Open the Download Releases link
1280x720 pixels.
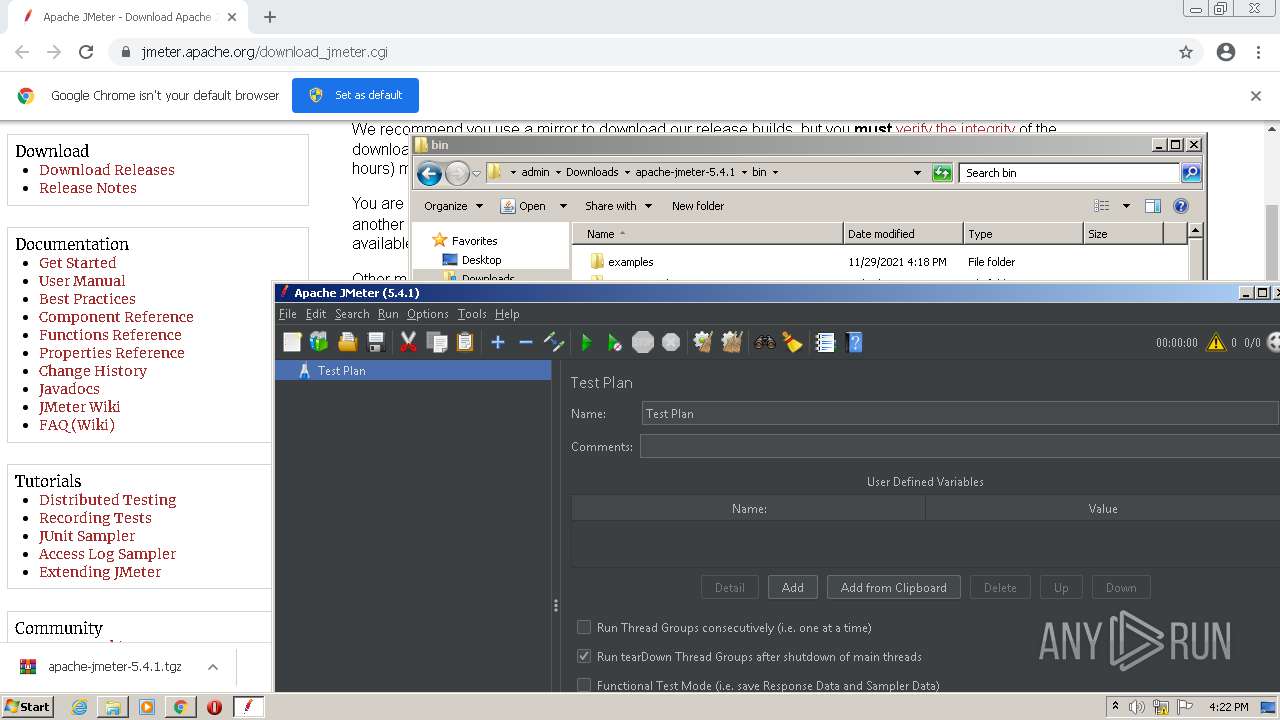(107, 170)
